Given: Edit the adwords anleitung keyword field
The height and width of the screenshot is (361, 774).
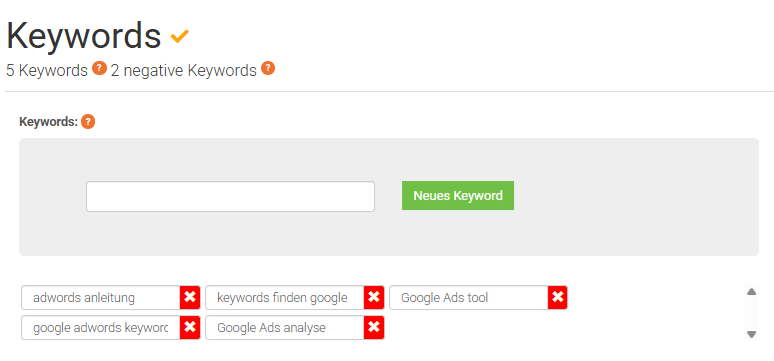Looking at the screenshot, I should pyautogui.click(x=101, y=298).
